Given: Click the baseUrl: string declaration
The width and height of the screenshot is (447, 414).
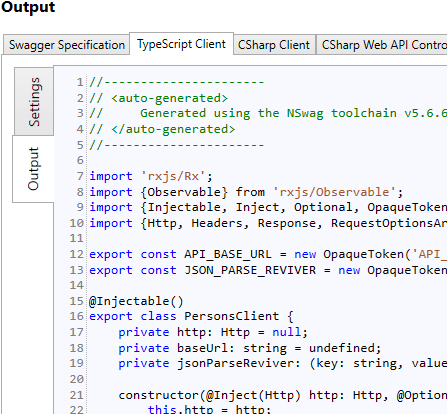Looking at the screenshot, I should pos(232,348).
